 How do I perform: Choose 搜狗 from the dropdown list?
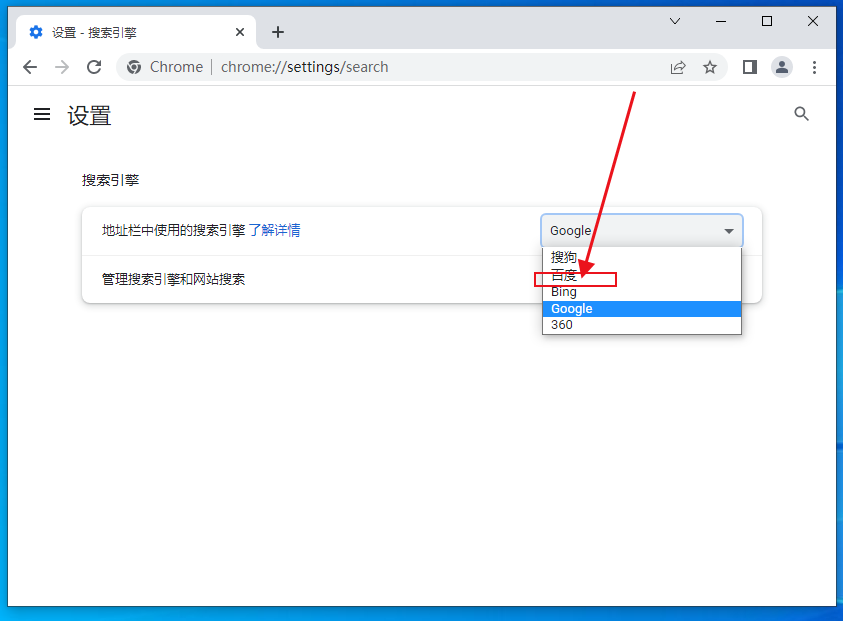pos(641,257)
